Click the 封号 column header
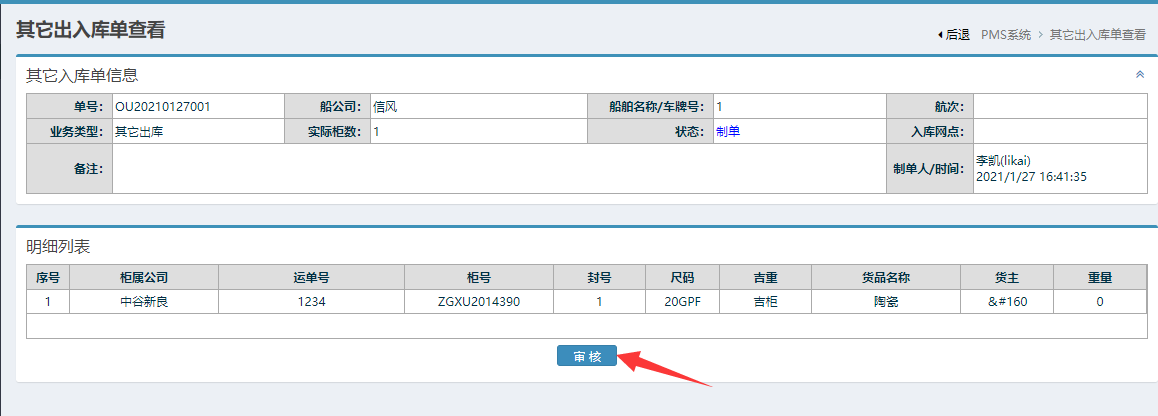This screenshot has height=416, width=1158. click(599, 277)
